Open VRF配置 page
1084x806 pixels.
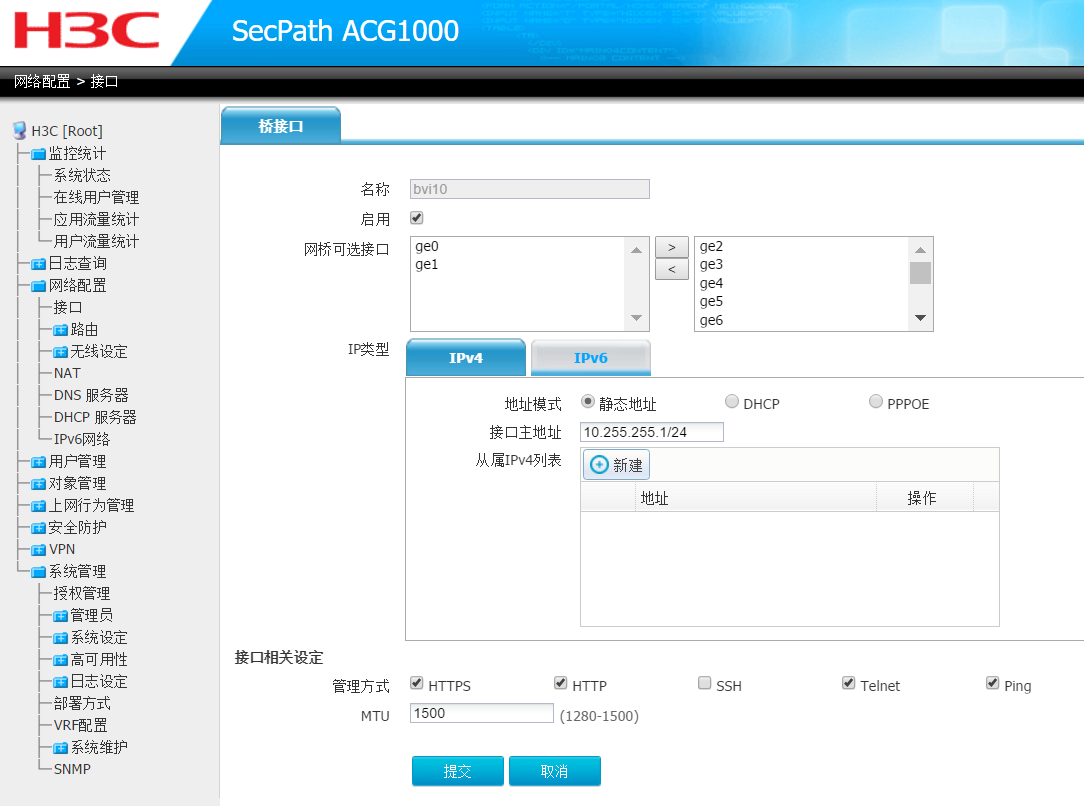(80, 726)
